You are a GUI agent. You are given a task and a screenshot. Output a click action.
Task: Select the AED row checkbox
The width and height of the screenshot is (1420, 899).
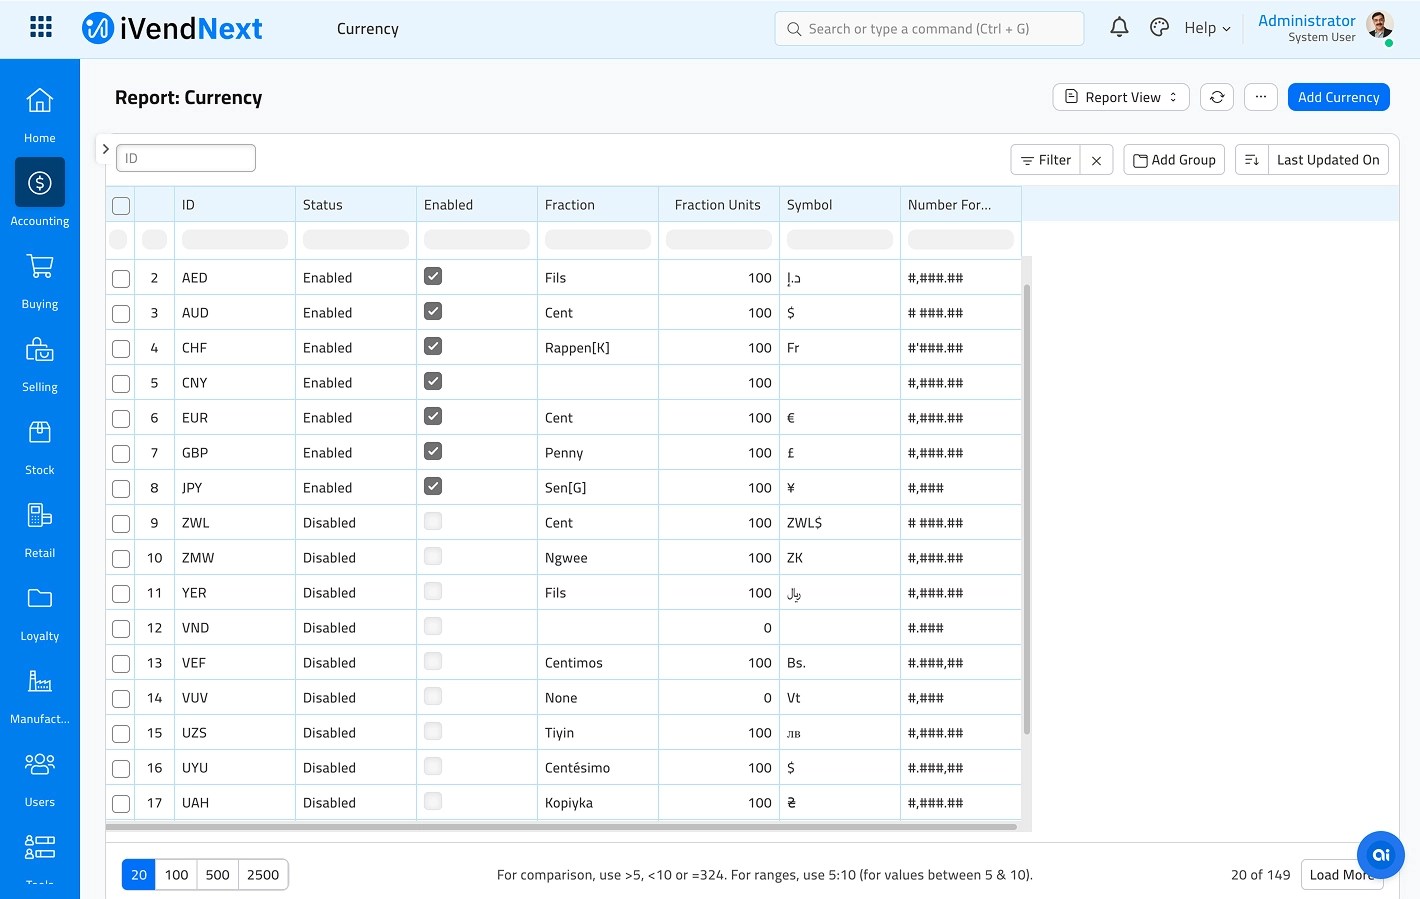(x=121, y=279)
